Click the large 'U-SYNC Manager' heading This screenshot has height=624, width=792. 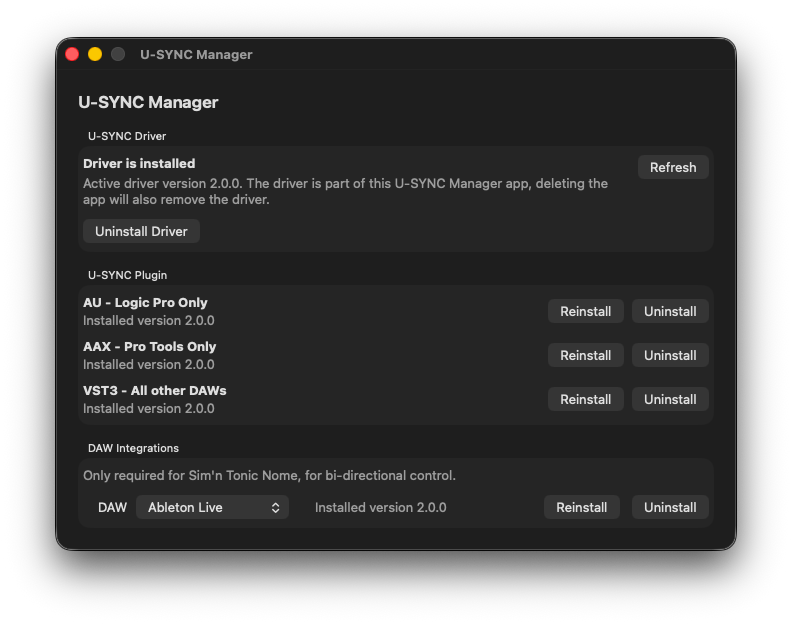148,102
